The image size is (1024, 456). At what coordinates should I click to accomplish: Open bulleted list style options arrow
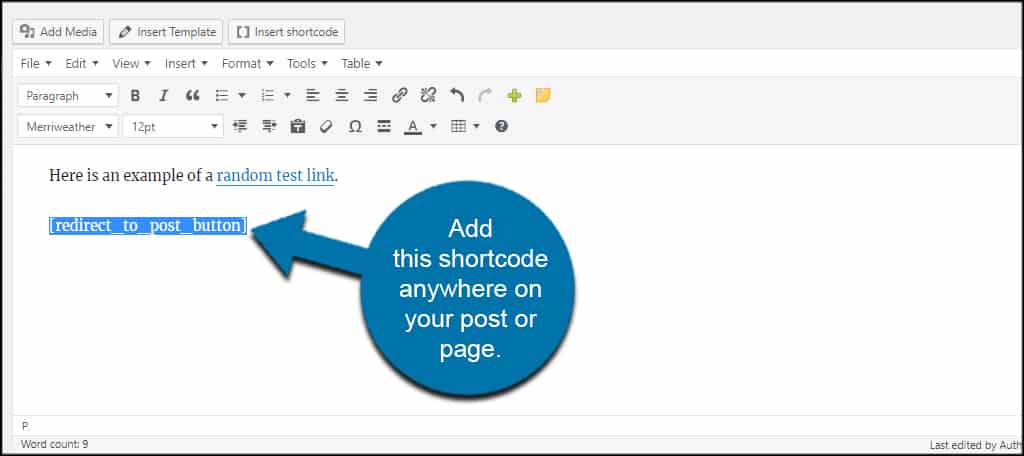[x=242, y=95]
